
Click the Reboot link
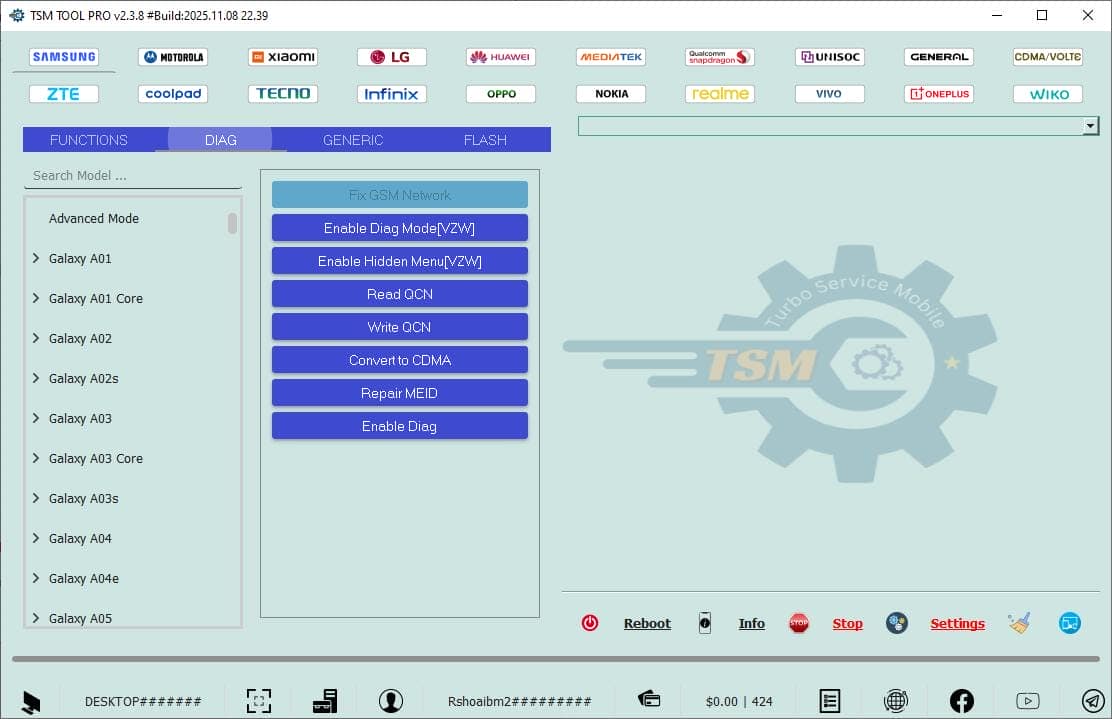[647, 623]
